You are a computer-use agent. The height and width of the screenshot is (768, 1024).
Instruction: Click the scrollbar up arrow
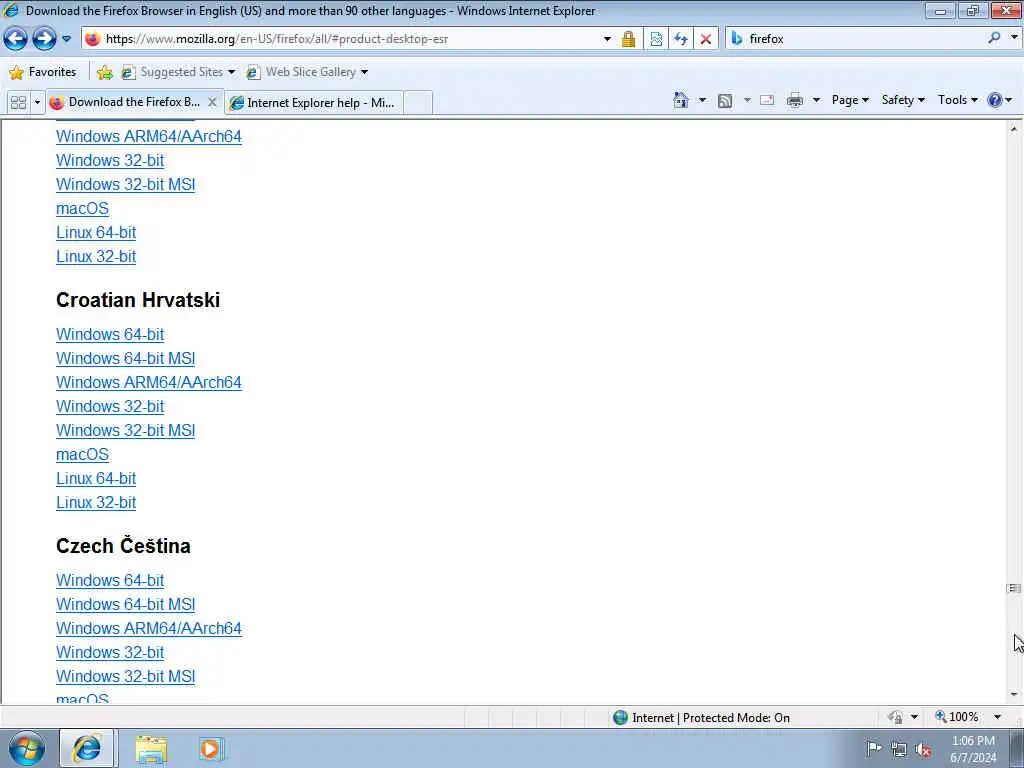coord(1014,129)
